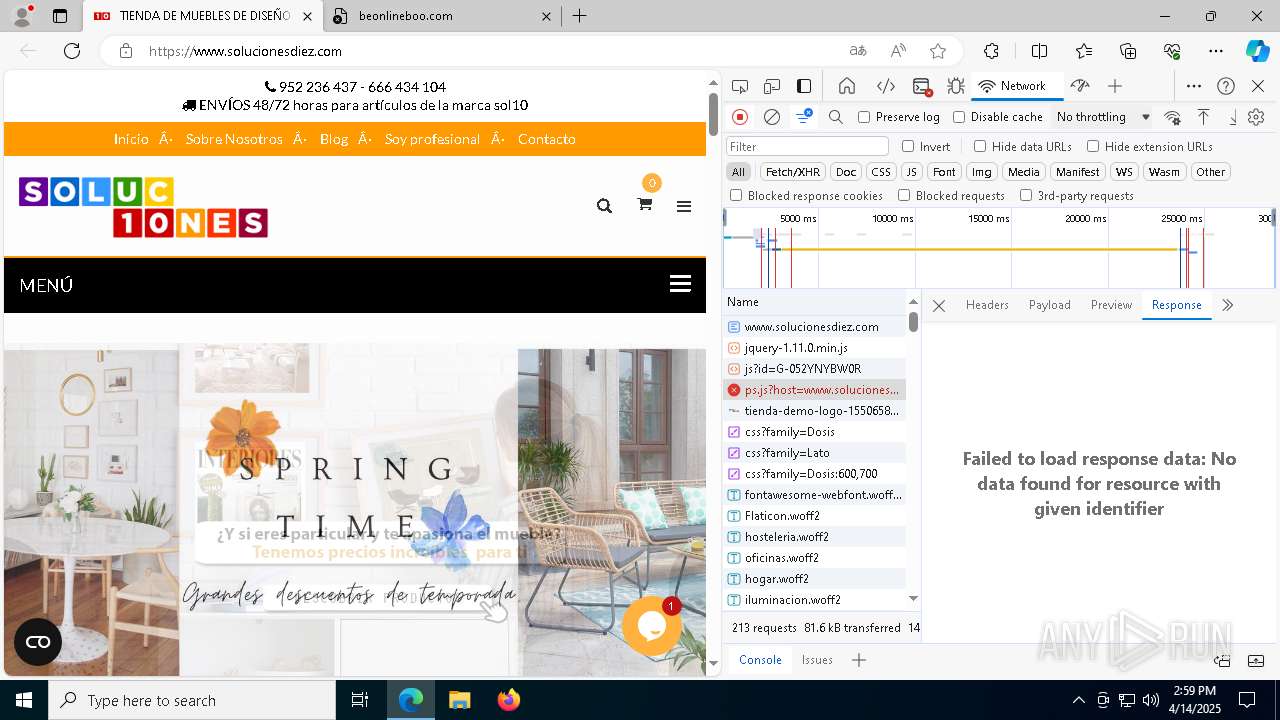Open the Soy profesional link
This screenshot has width=1280, height=720.
432,139
